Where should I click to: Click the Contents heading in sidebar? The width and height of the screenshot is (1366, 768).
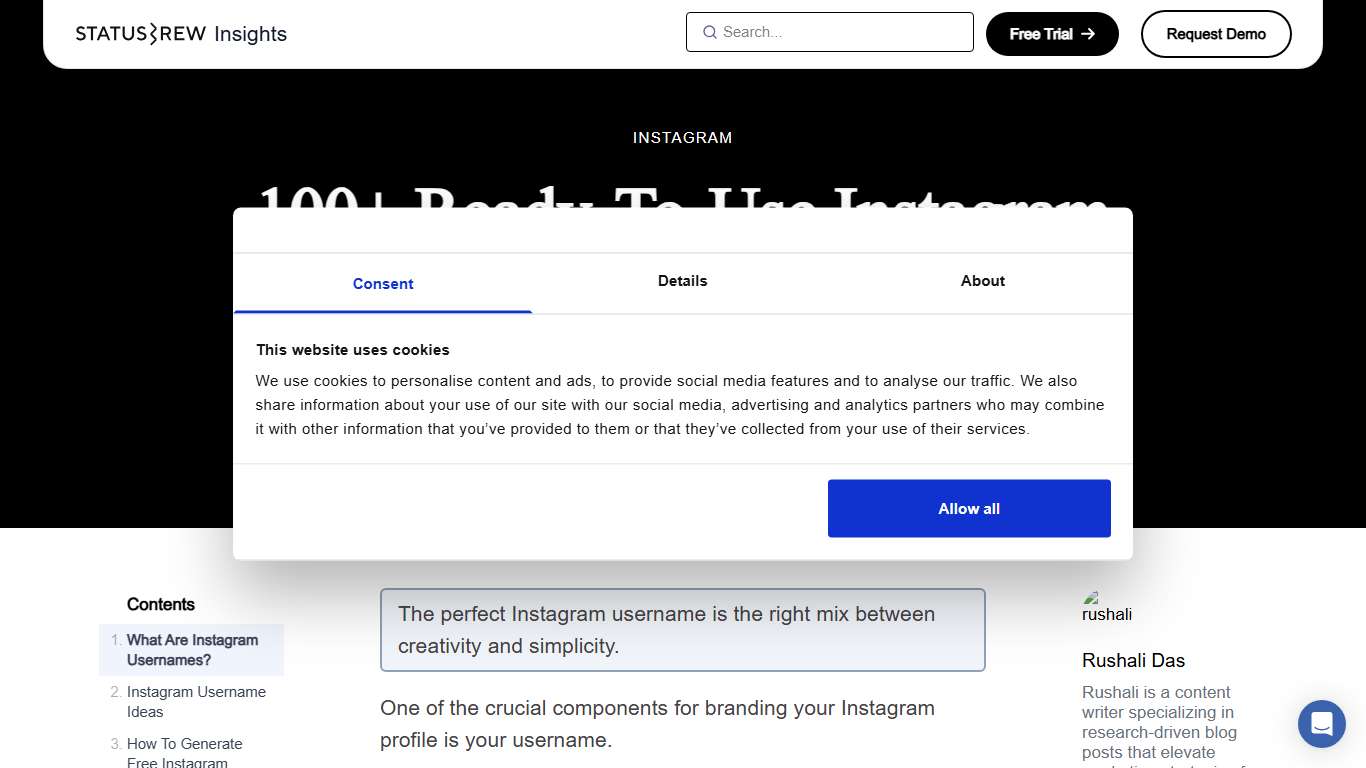[160, 604]
